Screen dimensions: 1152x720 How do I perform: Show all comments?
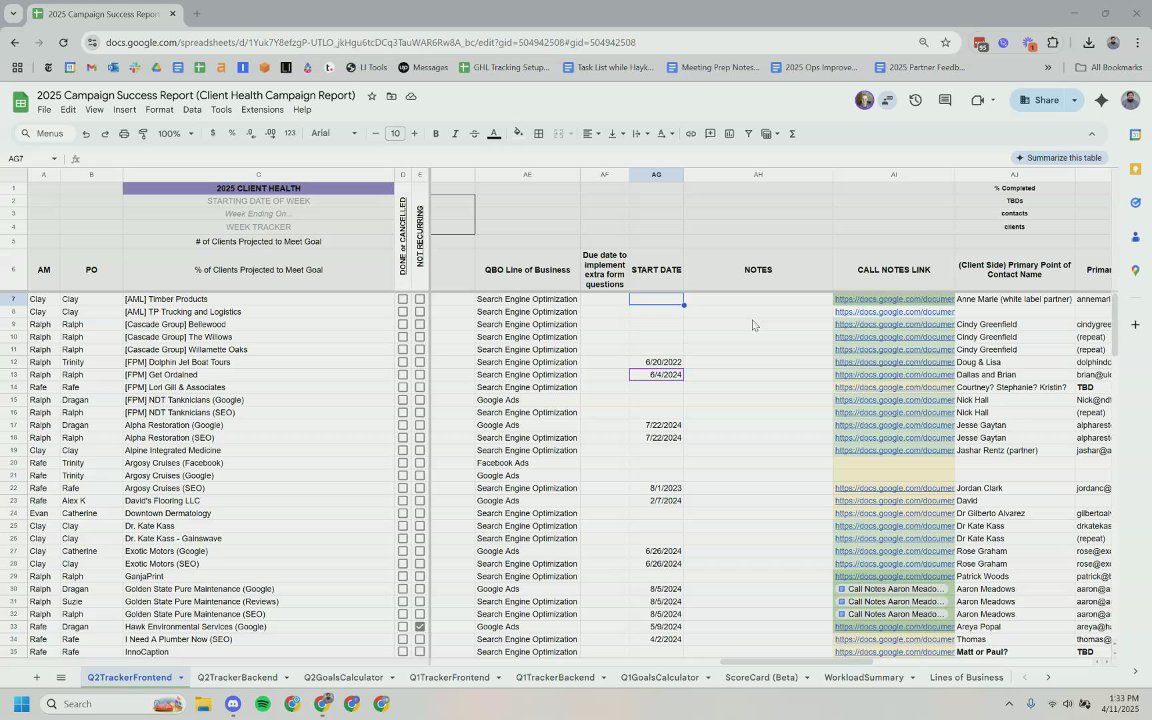[x=945, y=100]
